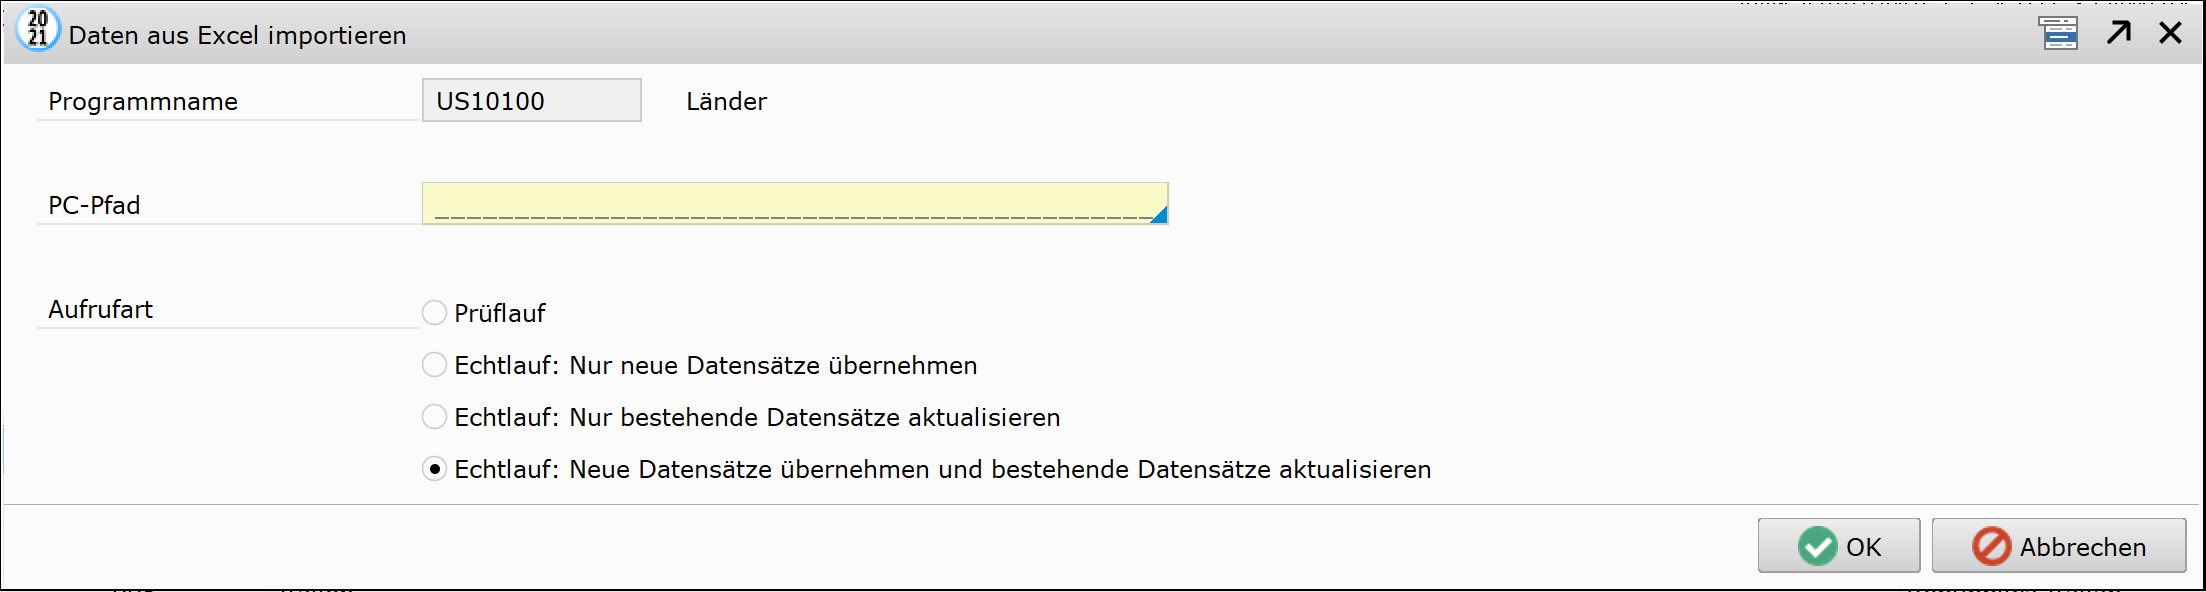The height and width of the screenshot is (592, 2206).
Task: Click the diagonal arrow detach-window icon
Action: pyautogui.click(x=2119, y=33)
